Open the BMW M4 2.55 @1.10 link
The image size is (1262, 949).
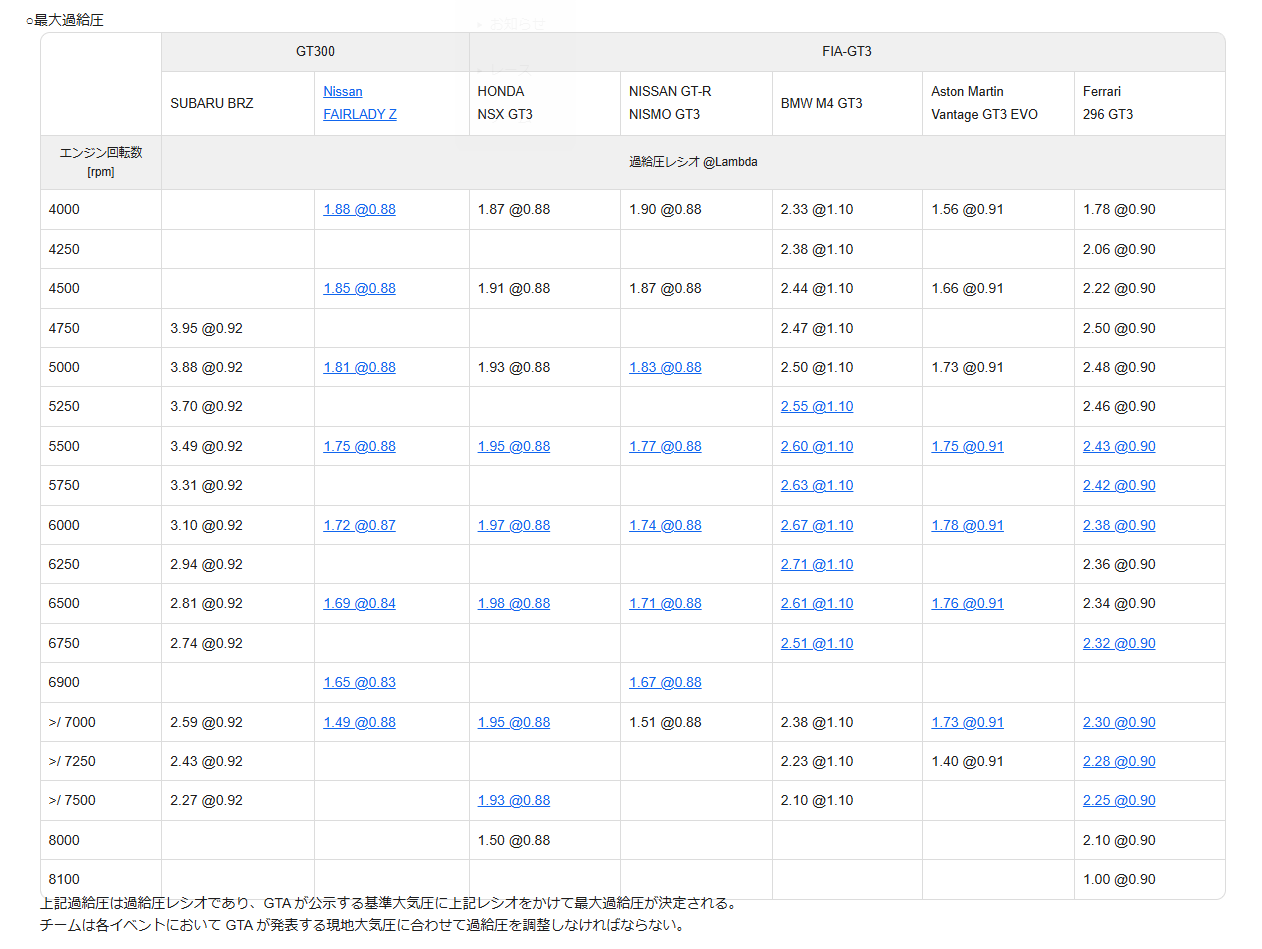(x=817, y=406)
